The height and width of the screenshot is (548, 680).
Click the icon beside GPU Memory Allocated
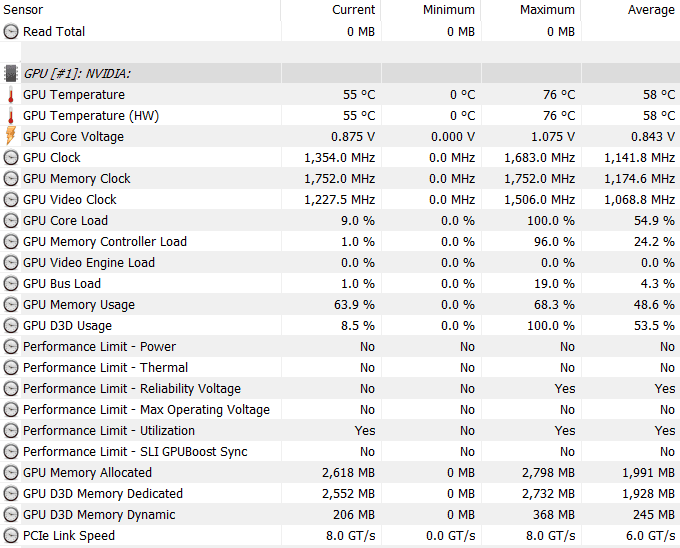11,473
